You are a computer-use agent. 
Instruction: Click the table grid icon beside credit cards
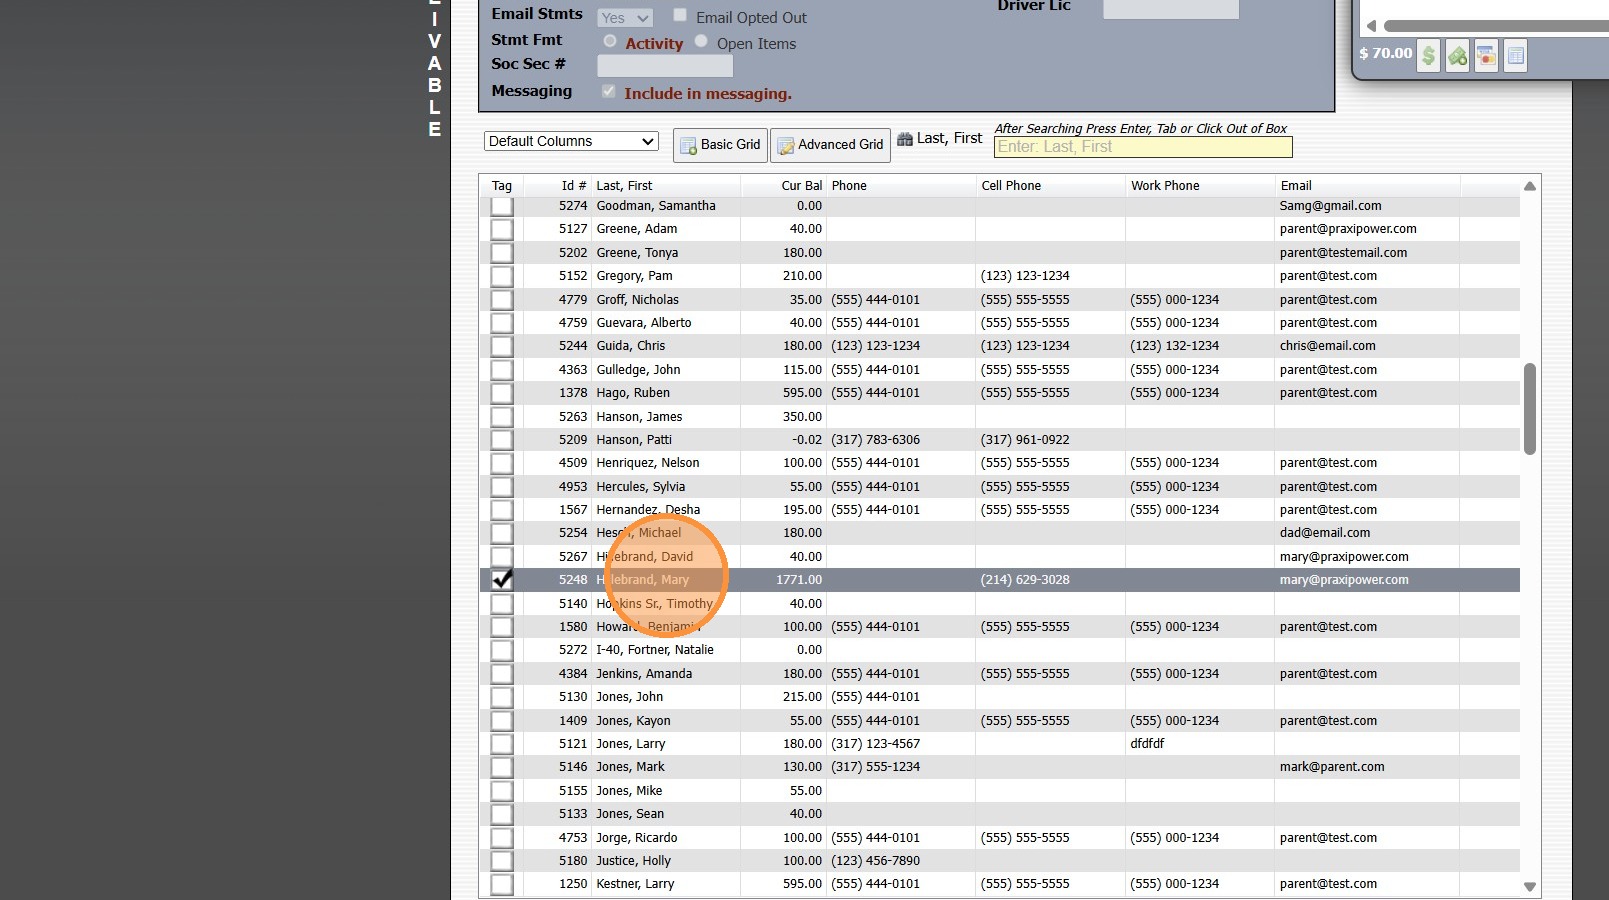tap(1516, 56)
